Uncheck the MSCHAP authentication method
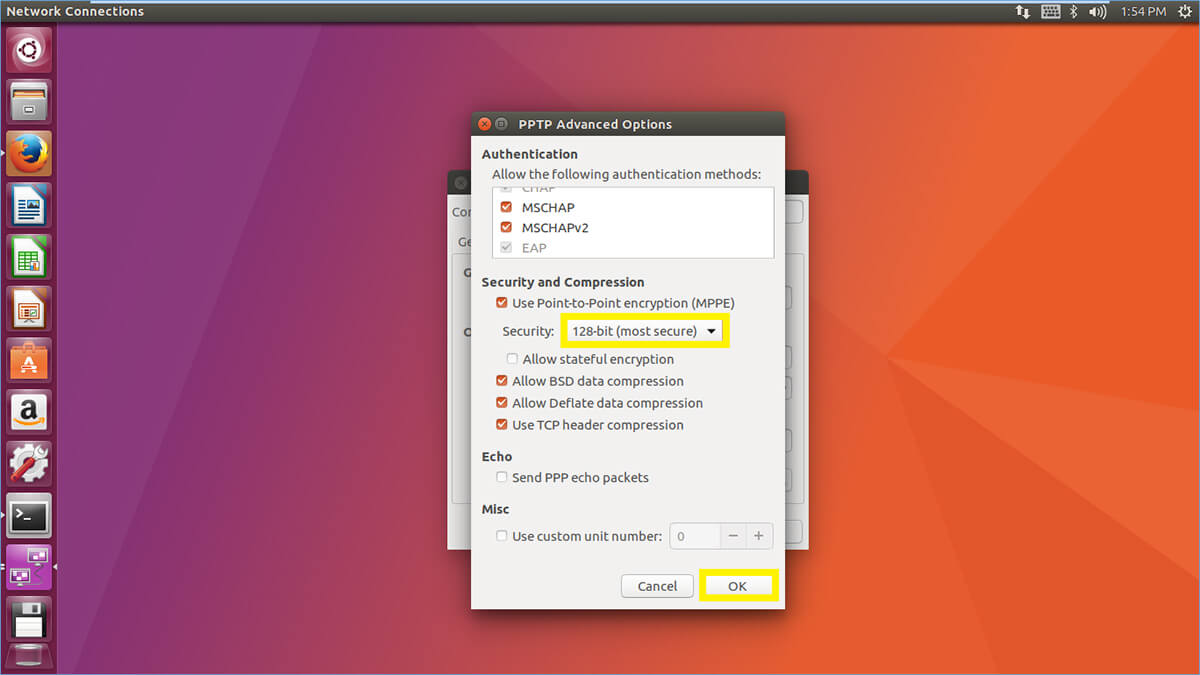1200x675 pixels. (x=506, y=208)
